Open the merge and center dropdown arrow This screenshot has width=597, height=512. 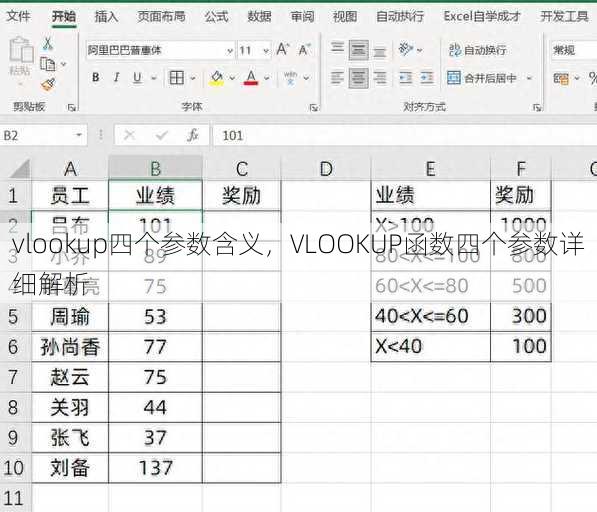click(529, 78)
